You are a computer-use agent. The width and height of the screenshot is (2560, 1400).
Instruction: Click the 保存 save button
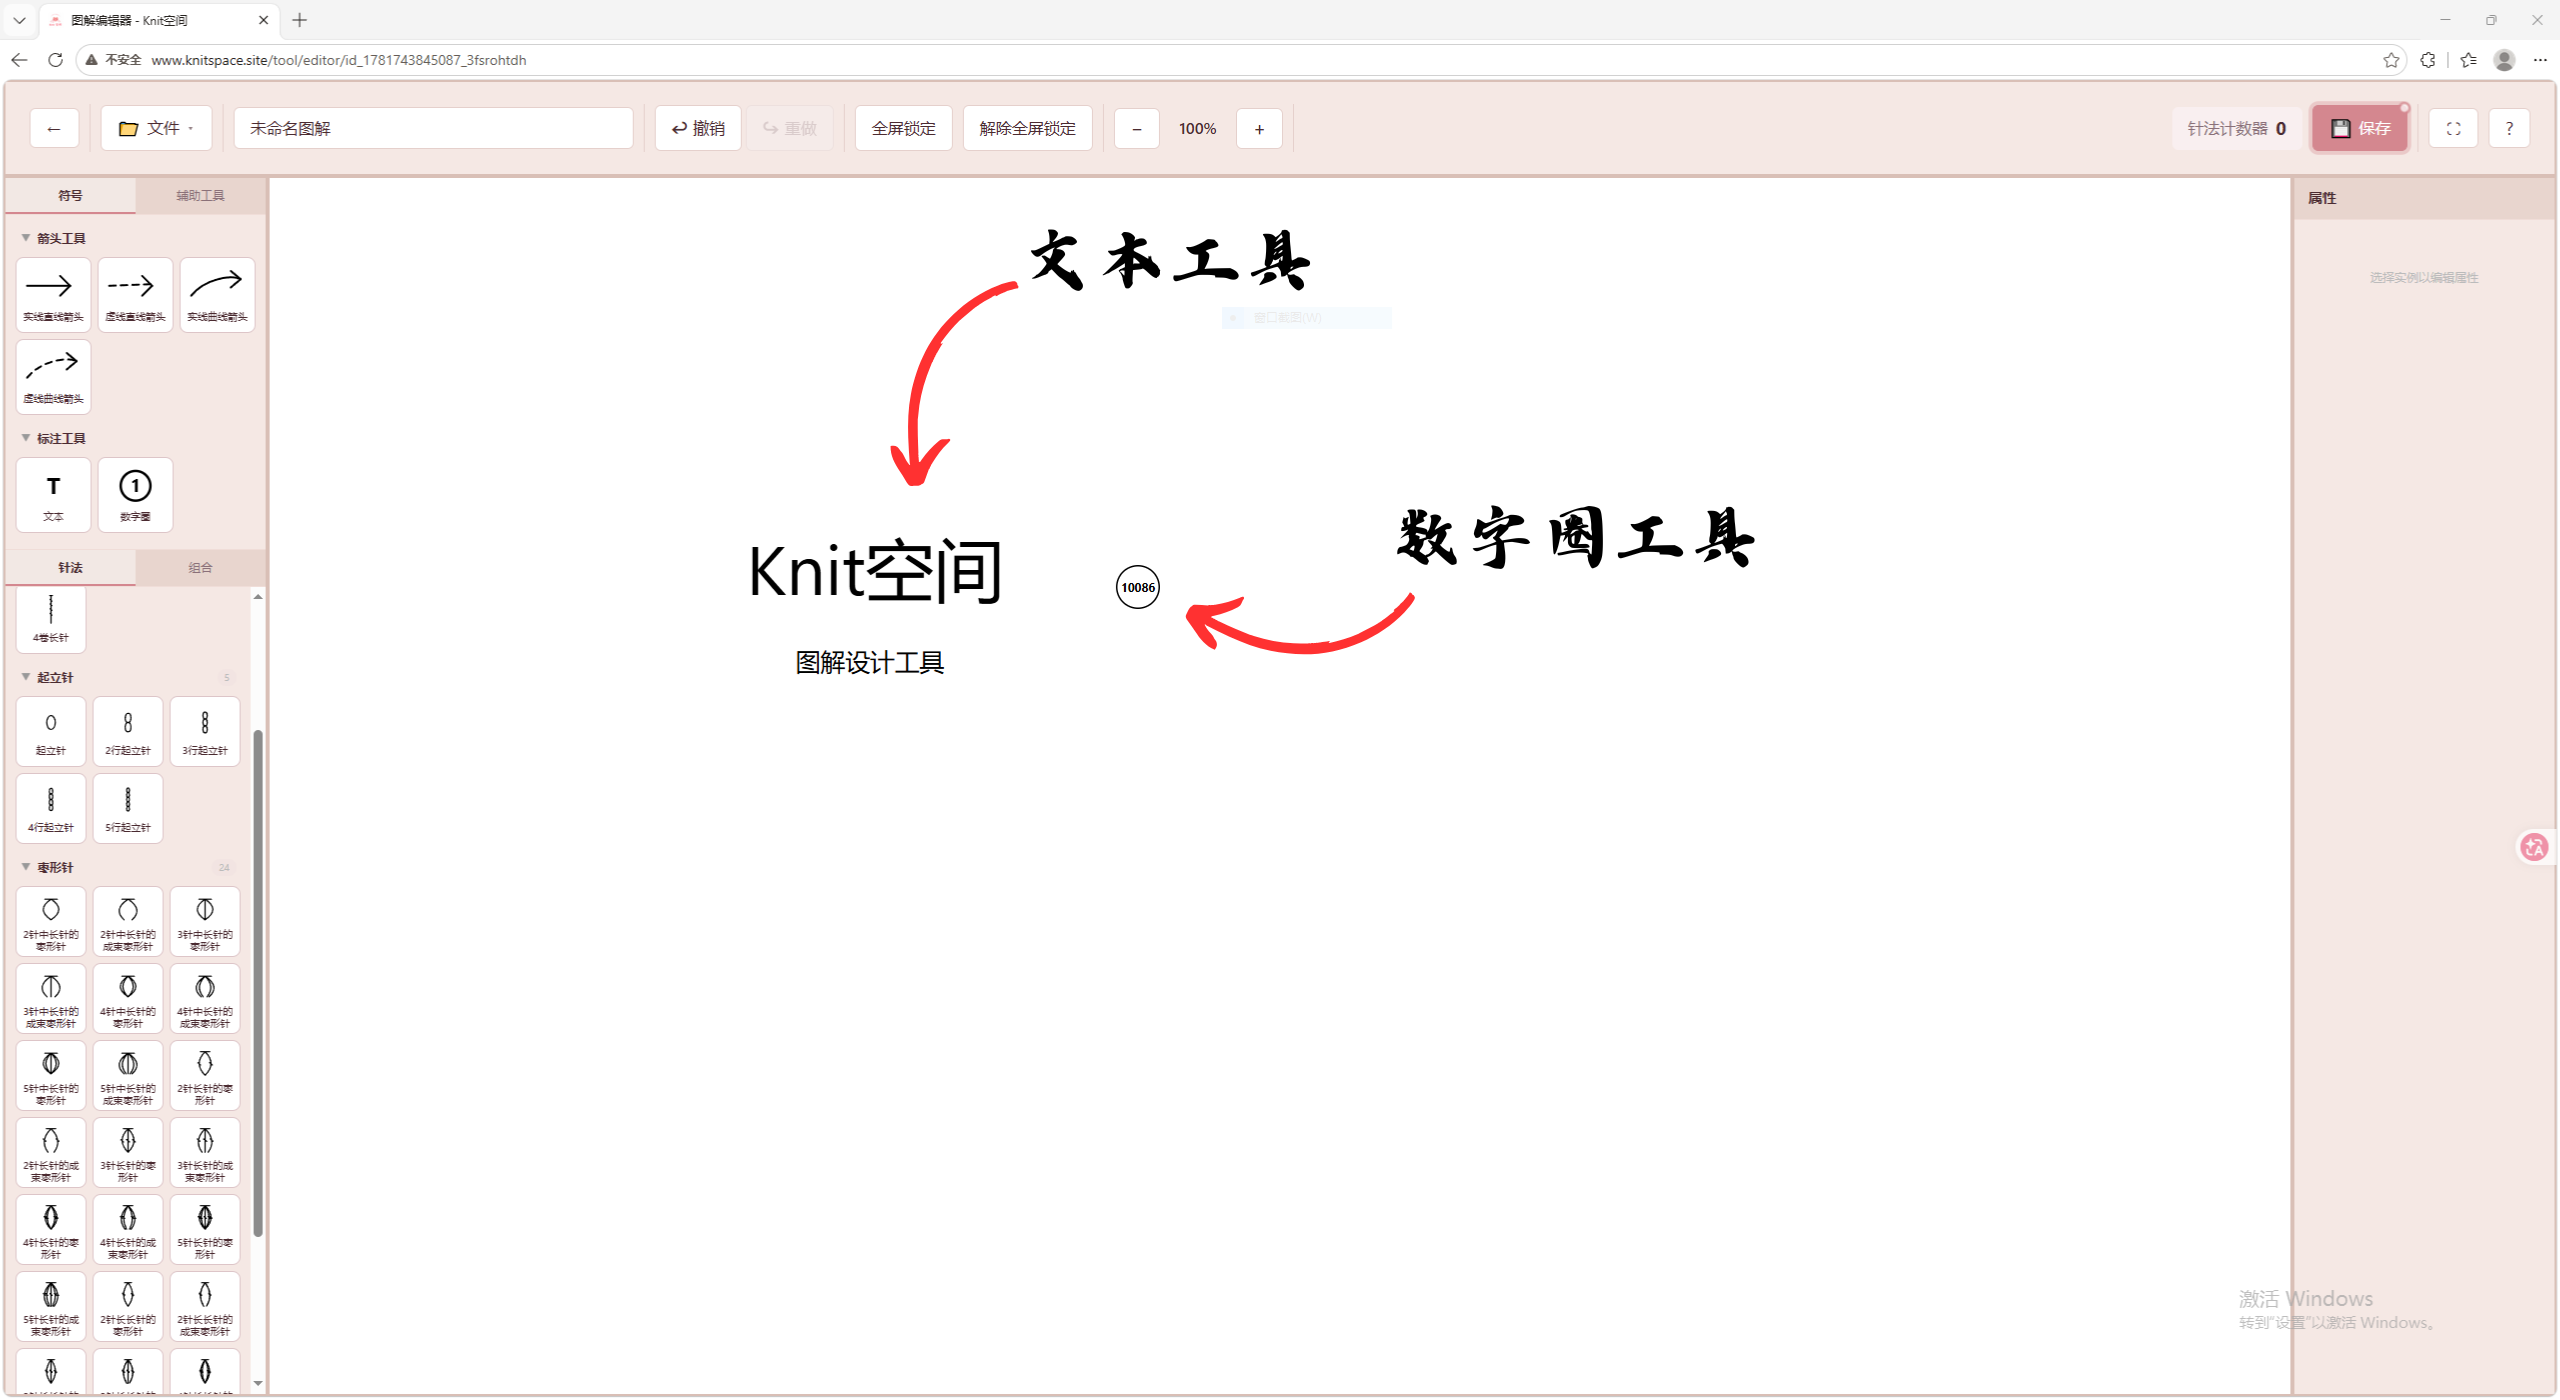2360,128
